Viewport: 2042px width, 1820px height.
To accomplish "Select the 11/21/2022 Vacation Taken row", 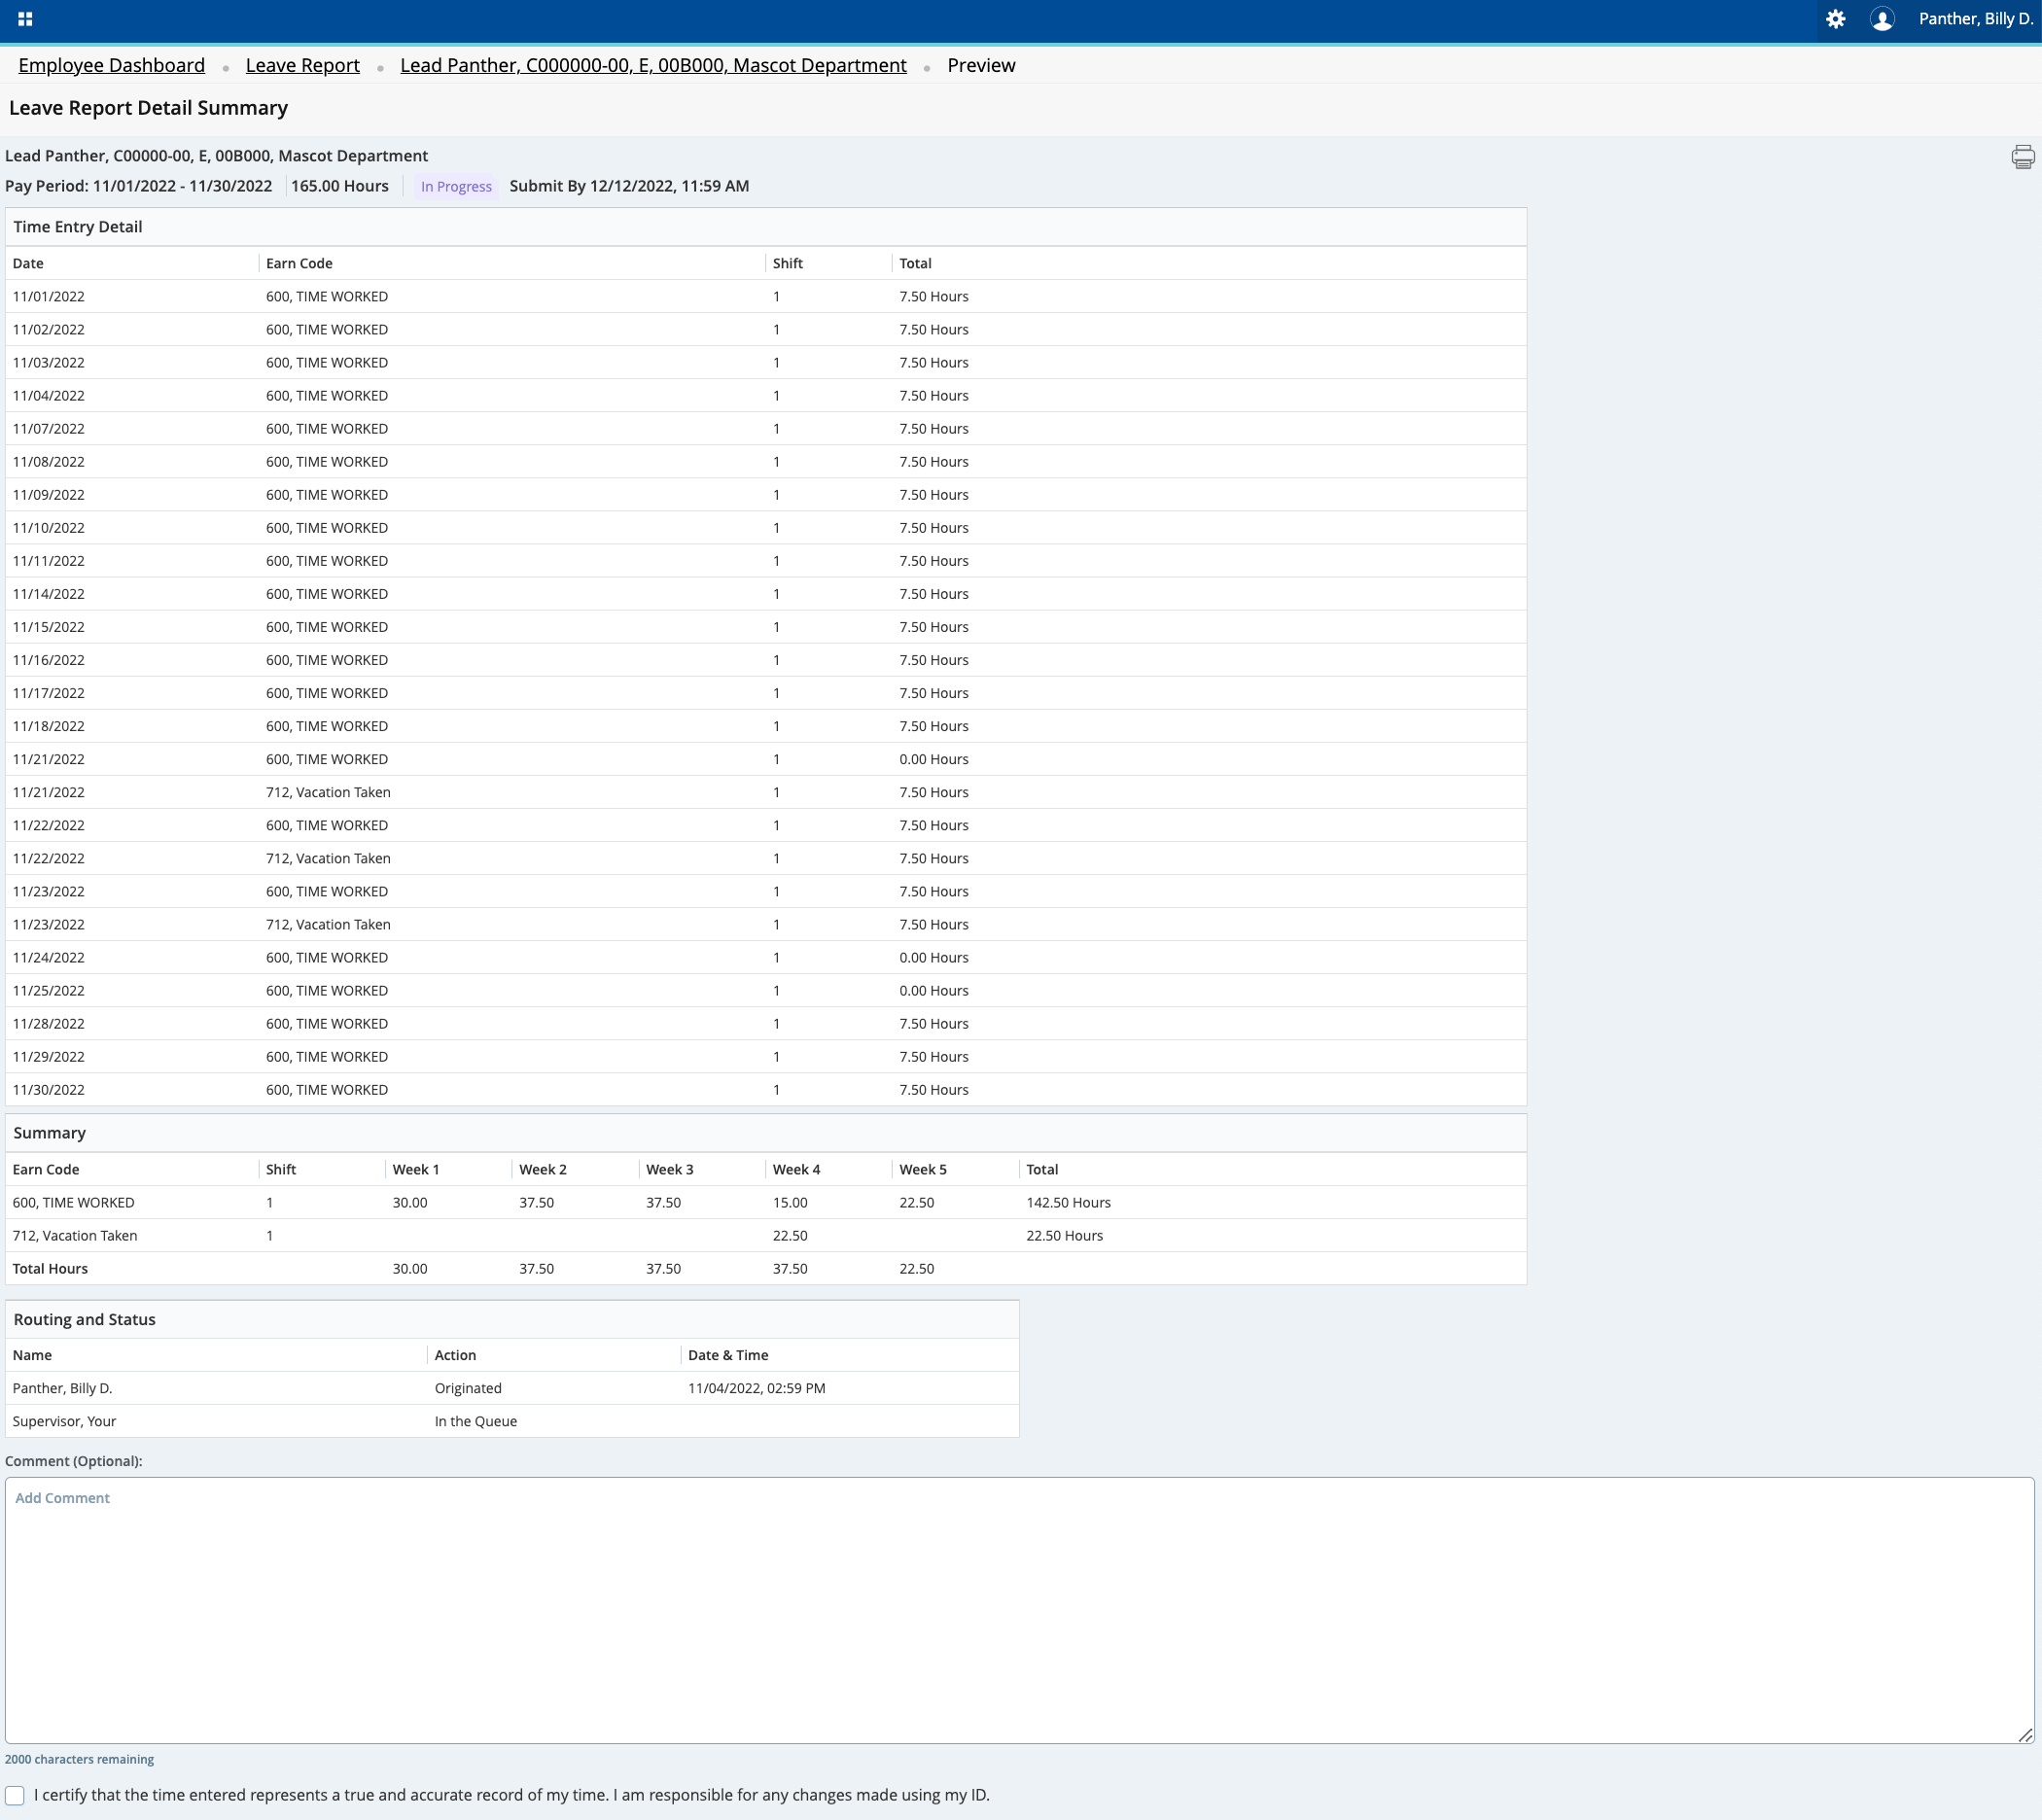I will [x=328, y=792].
